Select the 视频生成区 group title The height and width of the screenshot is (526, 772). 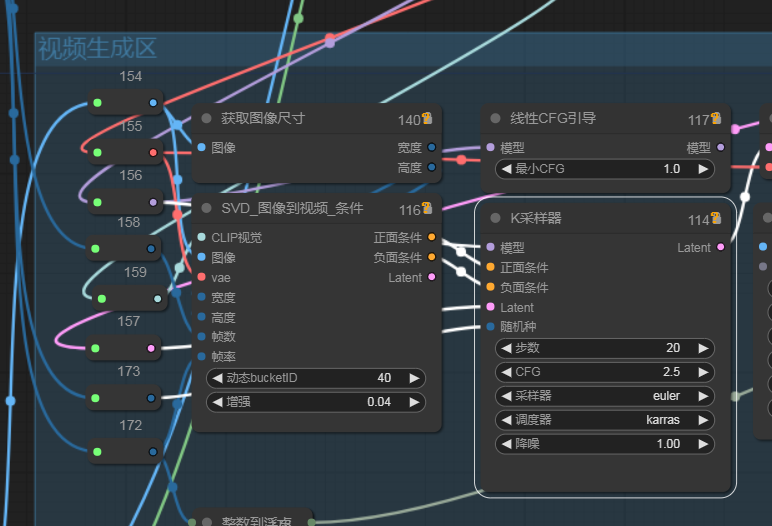click(97, 48)
